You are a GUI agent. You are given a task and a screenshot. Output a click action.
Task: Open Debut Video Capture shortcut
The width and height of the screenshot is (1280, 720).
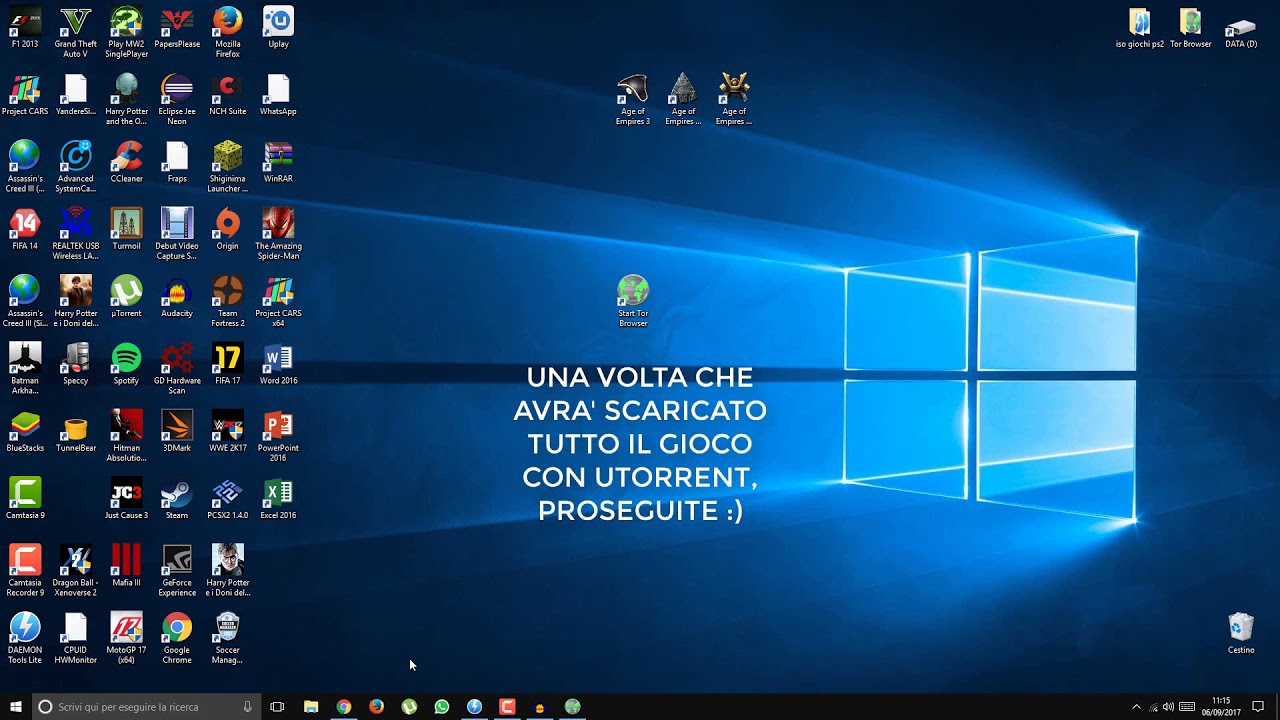click(177, 234)
